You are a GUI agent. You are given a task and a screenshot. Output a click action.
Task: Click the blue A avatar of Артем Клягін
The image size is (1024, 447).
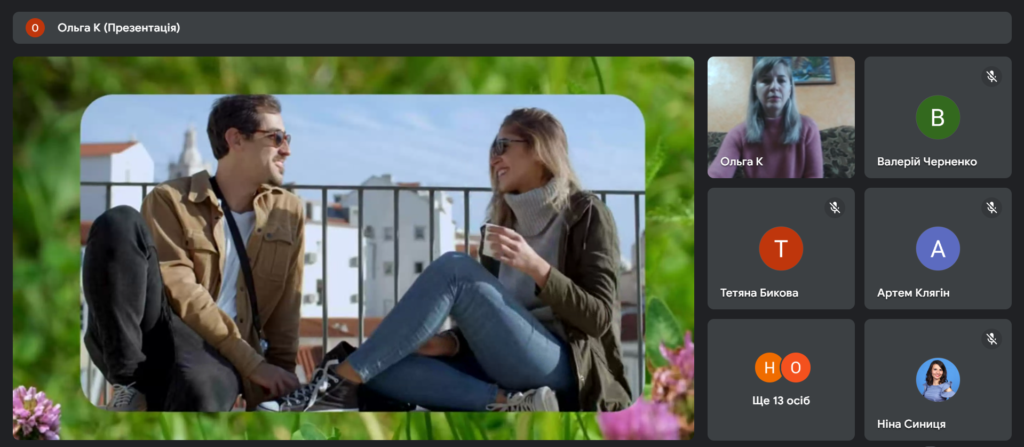click(x=937, y=249)
